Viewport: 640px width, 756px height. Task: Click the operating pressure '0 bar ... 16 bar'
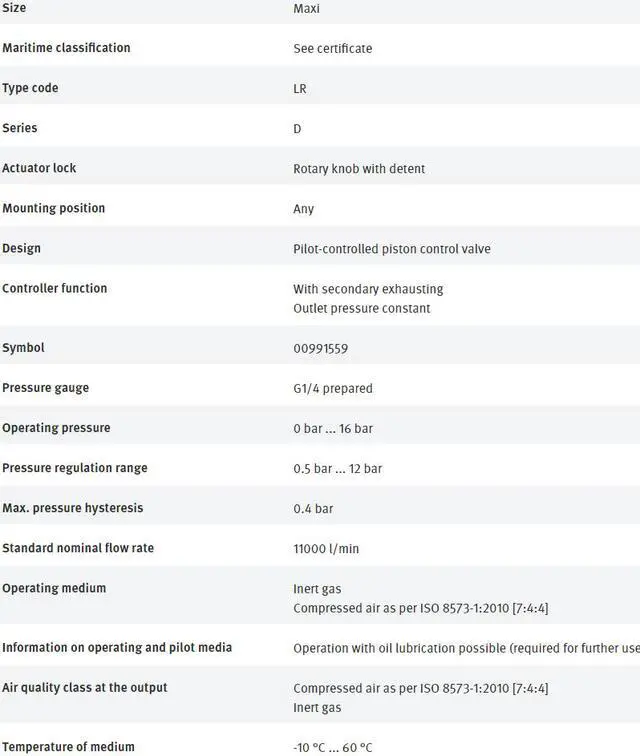pos(333,429)
